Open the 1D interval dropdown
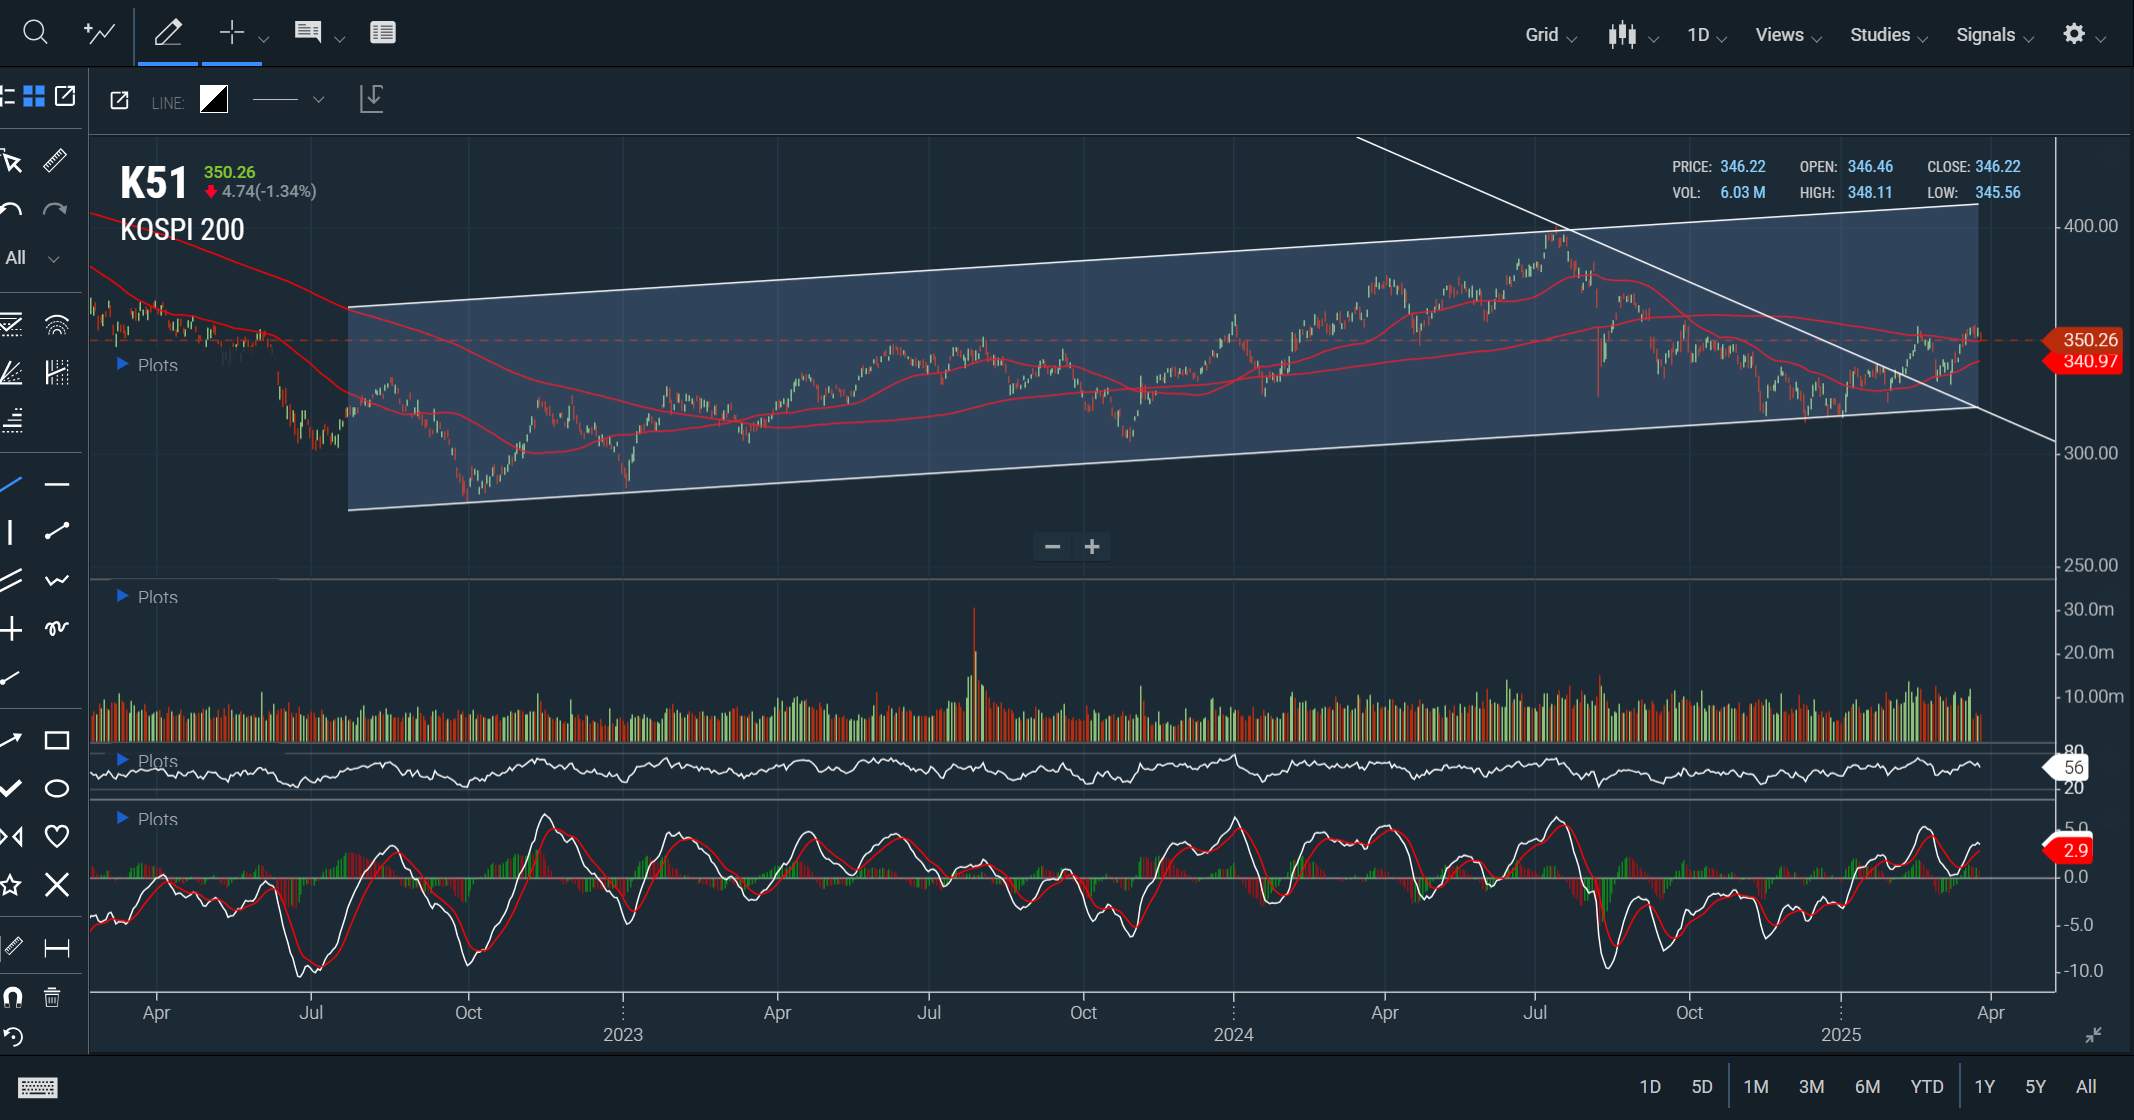This screenshot has height=1120, width=2134. 1707,35
